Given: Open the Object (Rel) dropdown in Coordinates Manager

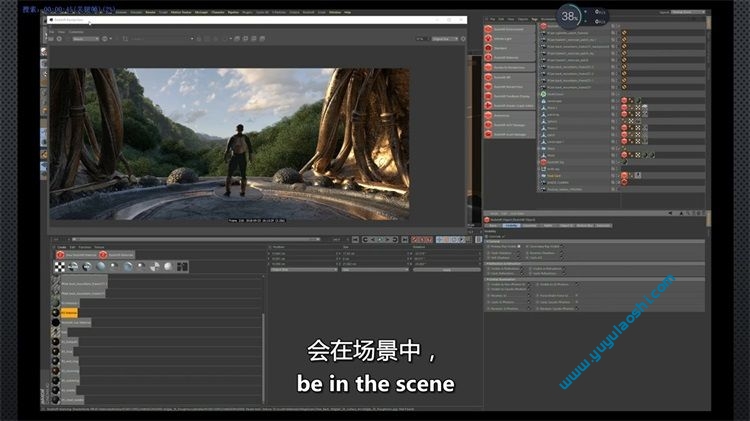Looking at the screenshot, I should 304,270.
